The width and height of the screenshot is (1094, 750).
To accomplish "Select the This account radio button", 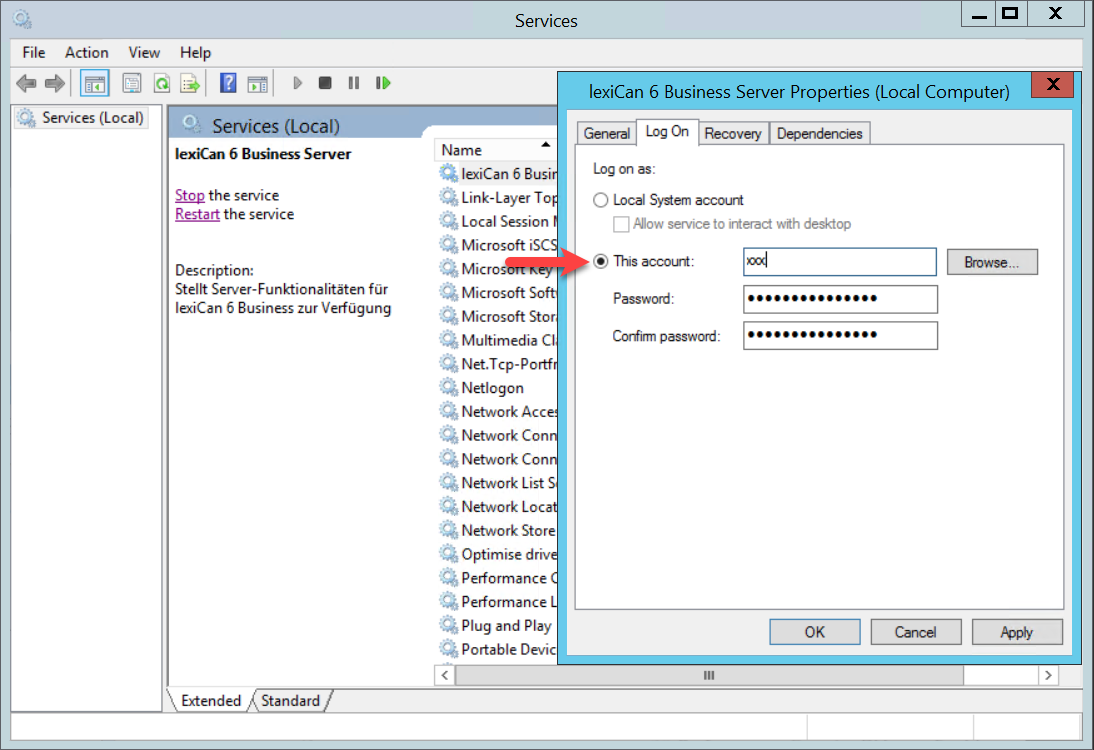I will (x=601, y=261).
